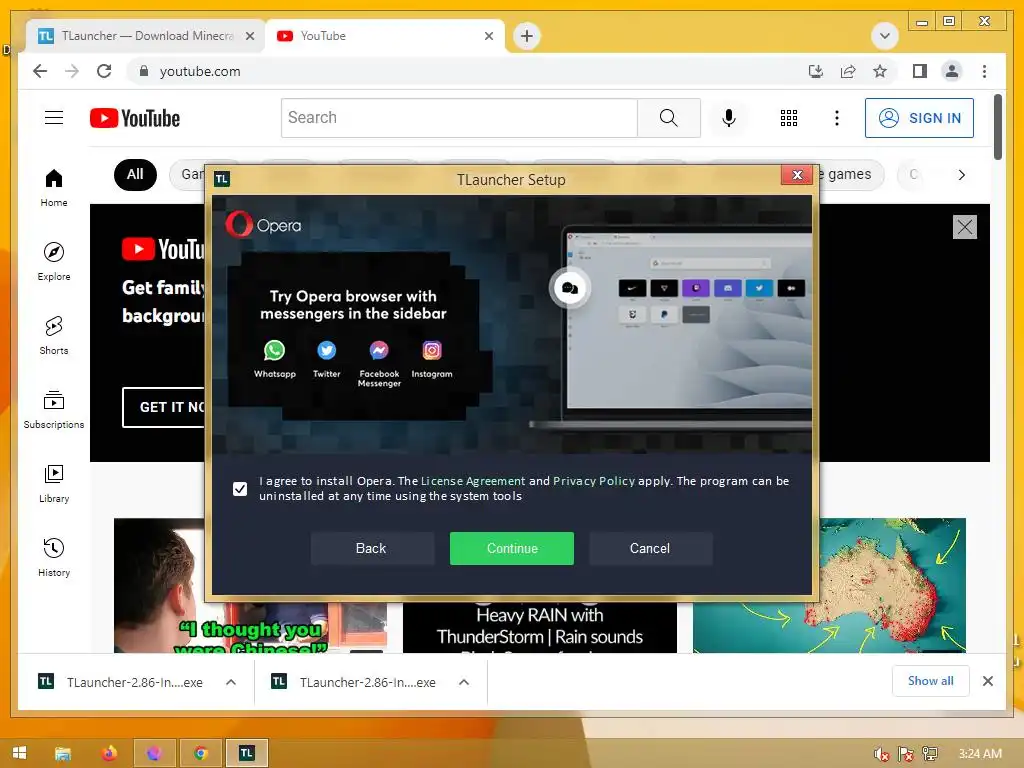Switch to TLauncher taskbar icon
Screen dimensions: 1024x768
(246, 754)
